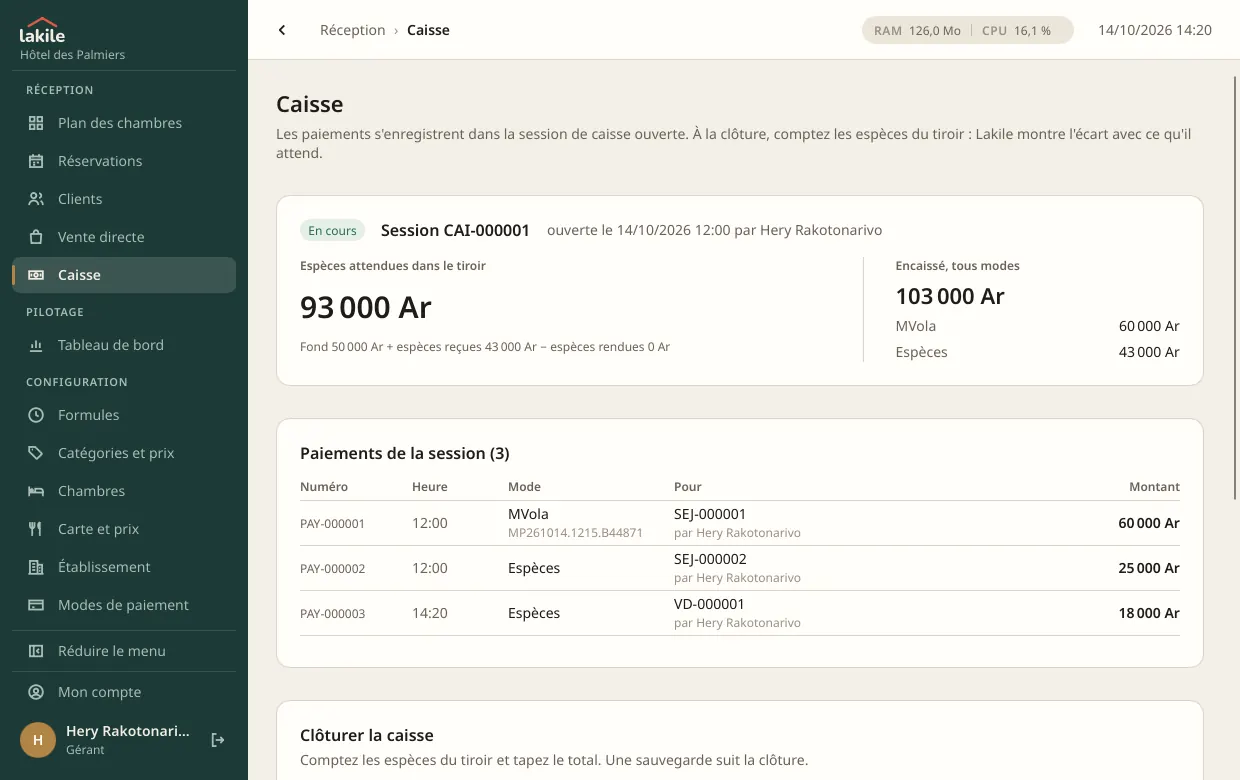Viewport: 1240px width, 780px height.
Task: Open Carte et prix
Action: point(124,529)
